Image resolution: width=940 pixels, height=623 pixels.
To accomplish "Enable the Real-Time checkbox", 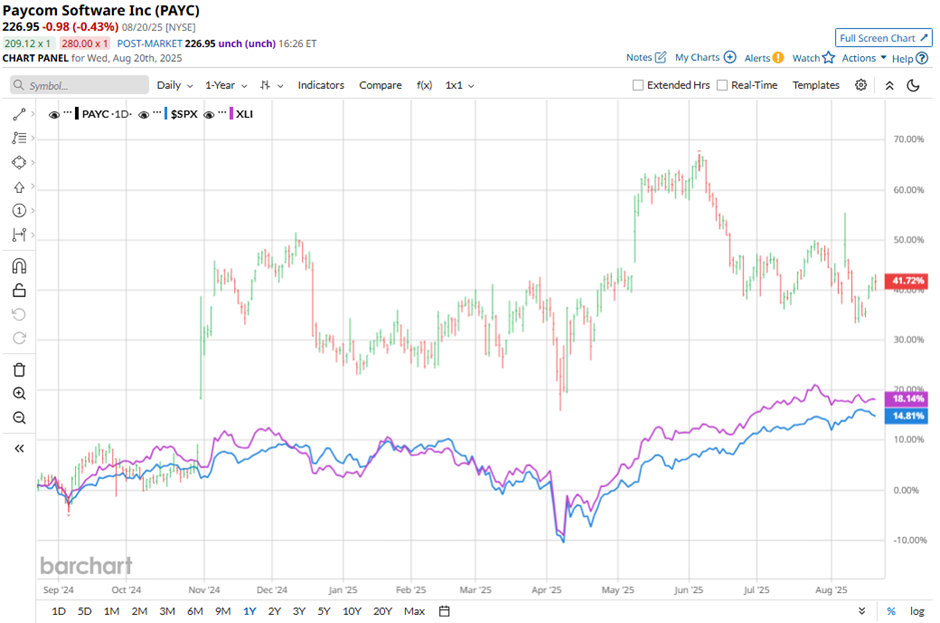I will 722,85.
